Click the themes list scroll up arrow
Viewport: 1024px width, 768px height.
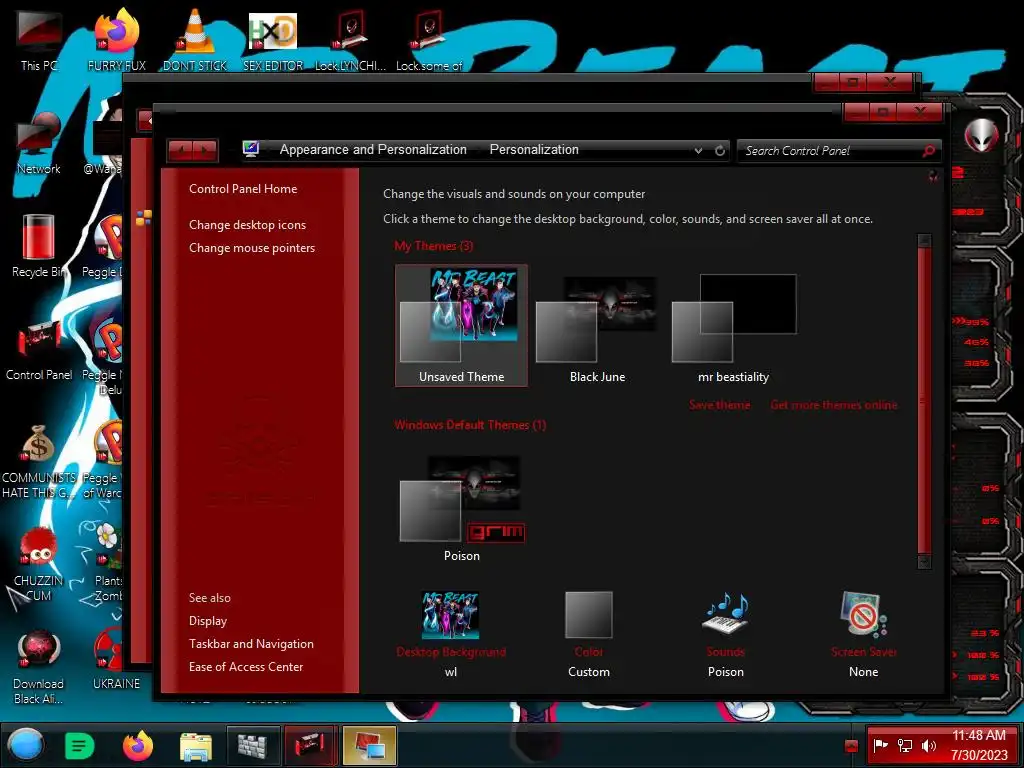click(x=924, y=240)
